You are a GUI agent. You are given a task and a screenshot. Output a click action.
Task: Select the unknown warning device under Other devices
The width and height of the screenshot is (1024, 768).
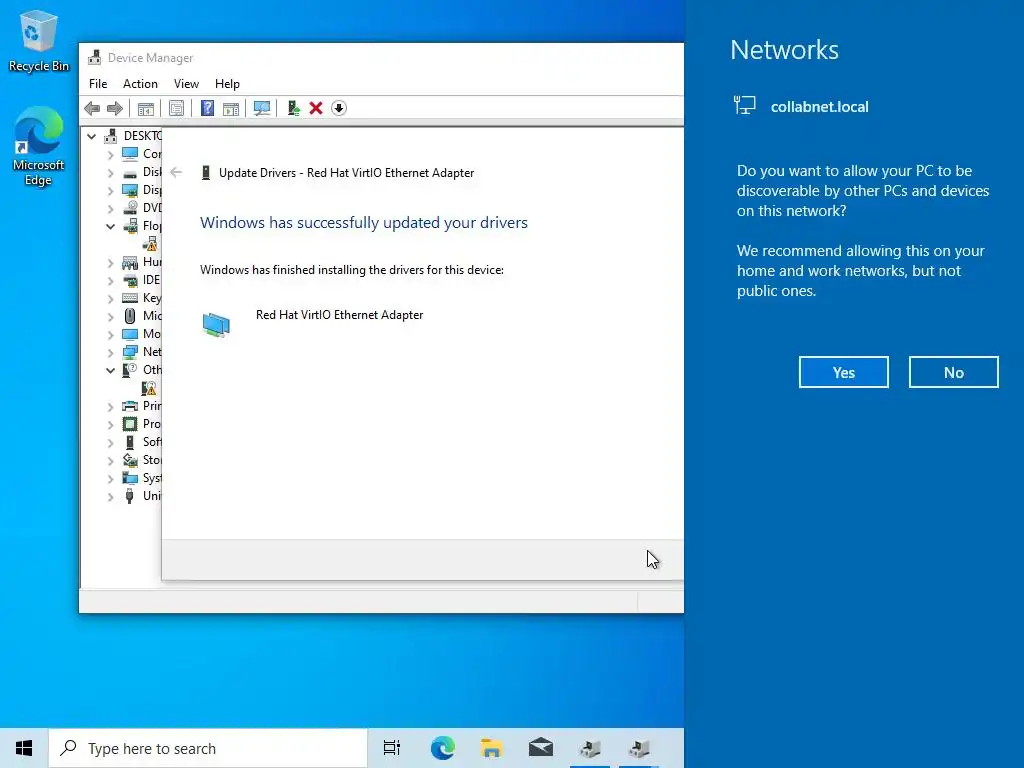tap(150, 389)
